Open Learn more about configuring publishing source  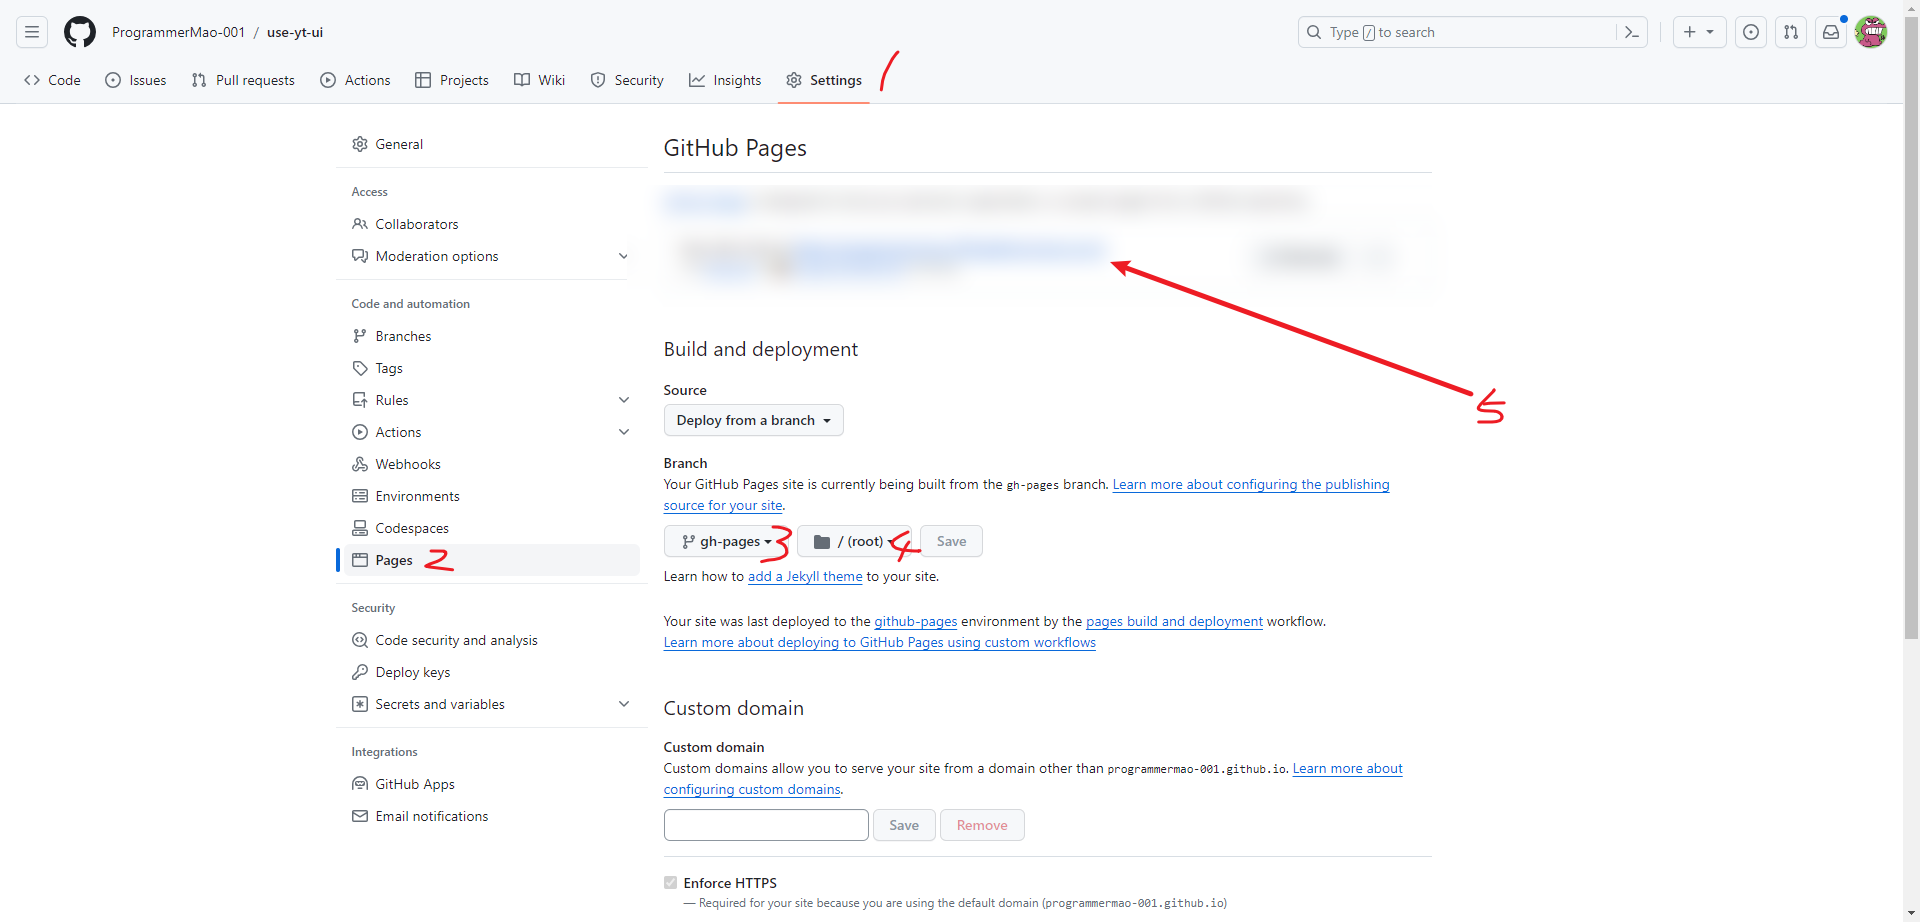[1026, 495]
